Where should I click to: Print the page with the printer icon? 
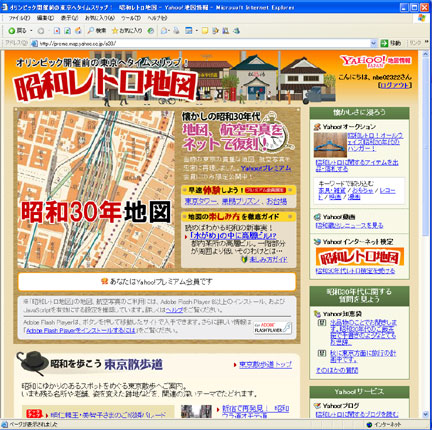[x=176, y=31]
